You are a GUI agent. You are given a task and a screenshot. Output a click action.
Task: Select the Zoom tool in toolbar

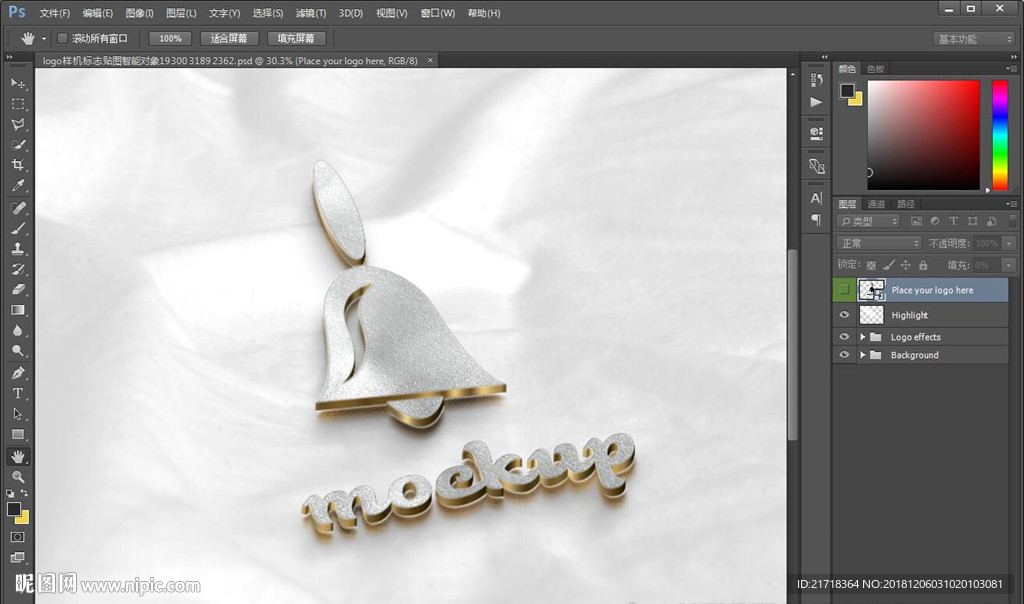click(18, 477)
